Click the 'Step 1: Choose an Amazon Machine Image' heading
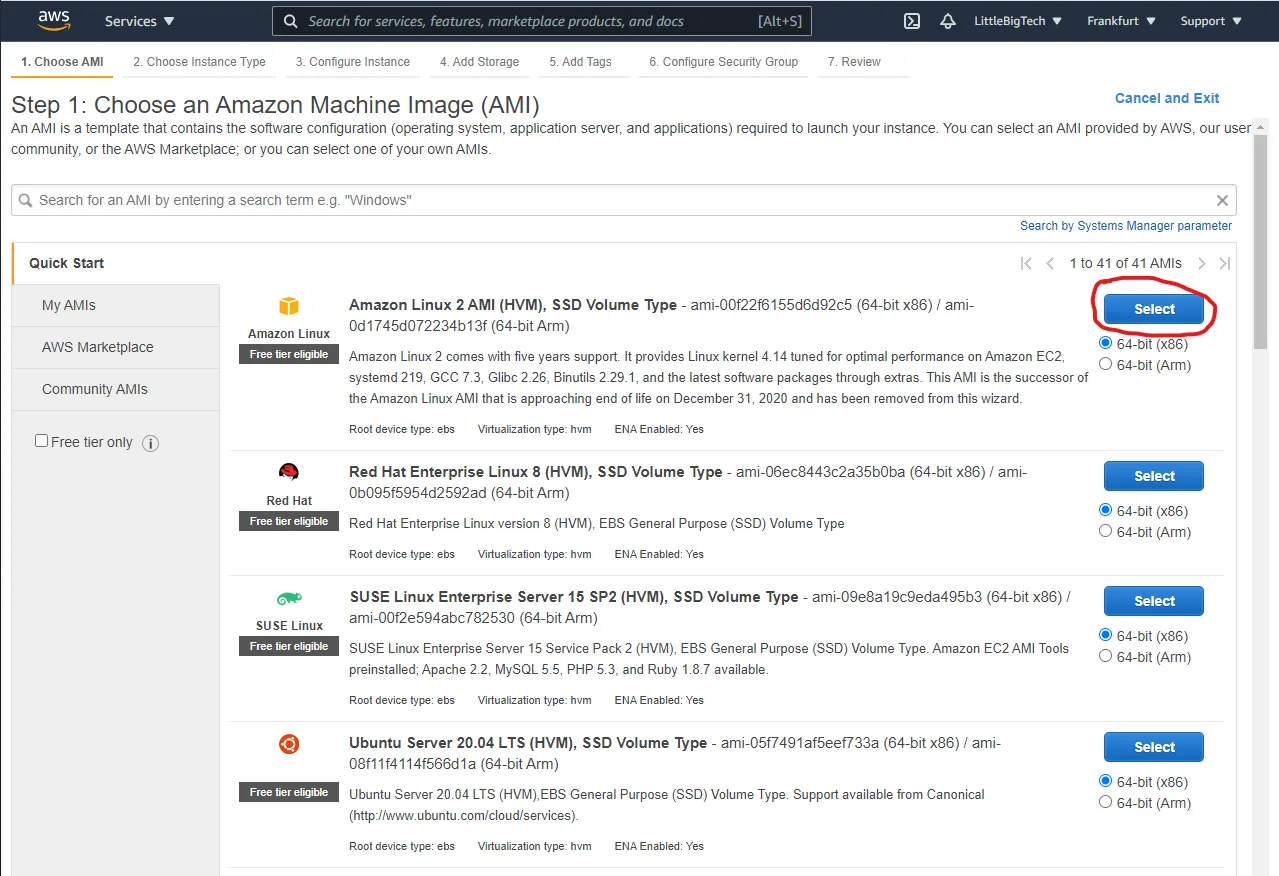The image size is (1279, 876). pos(275,105)
